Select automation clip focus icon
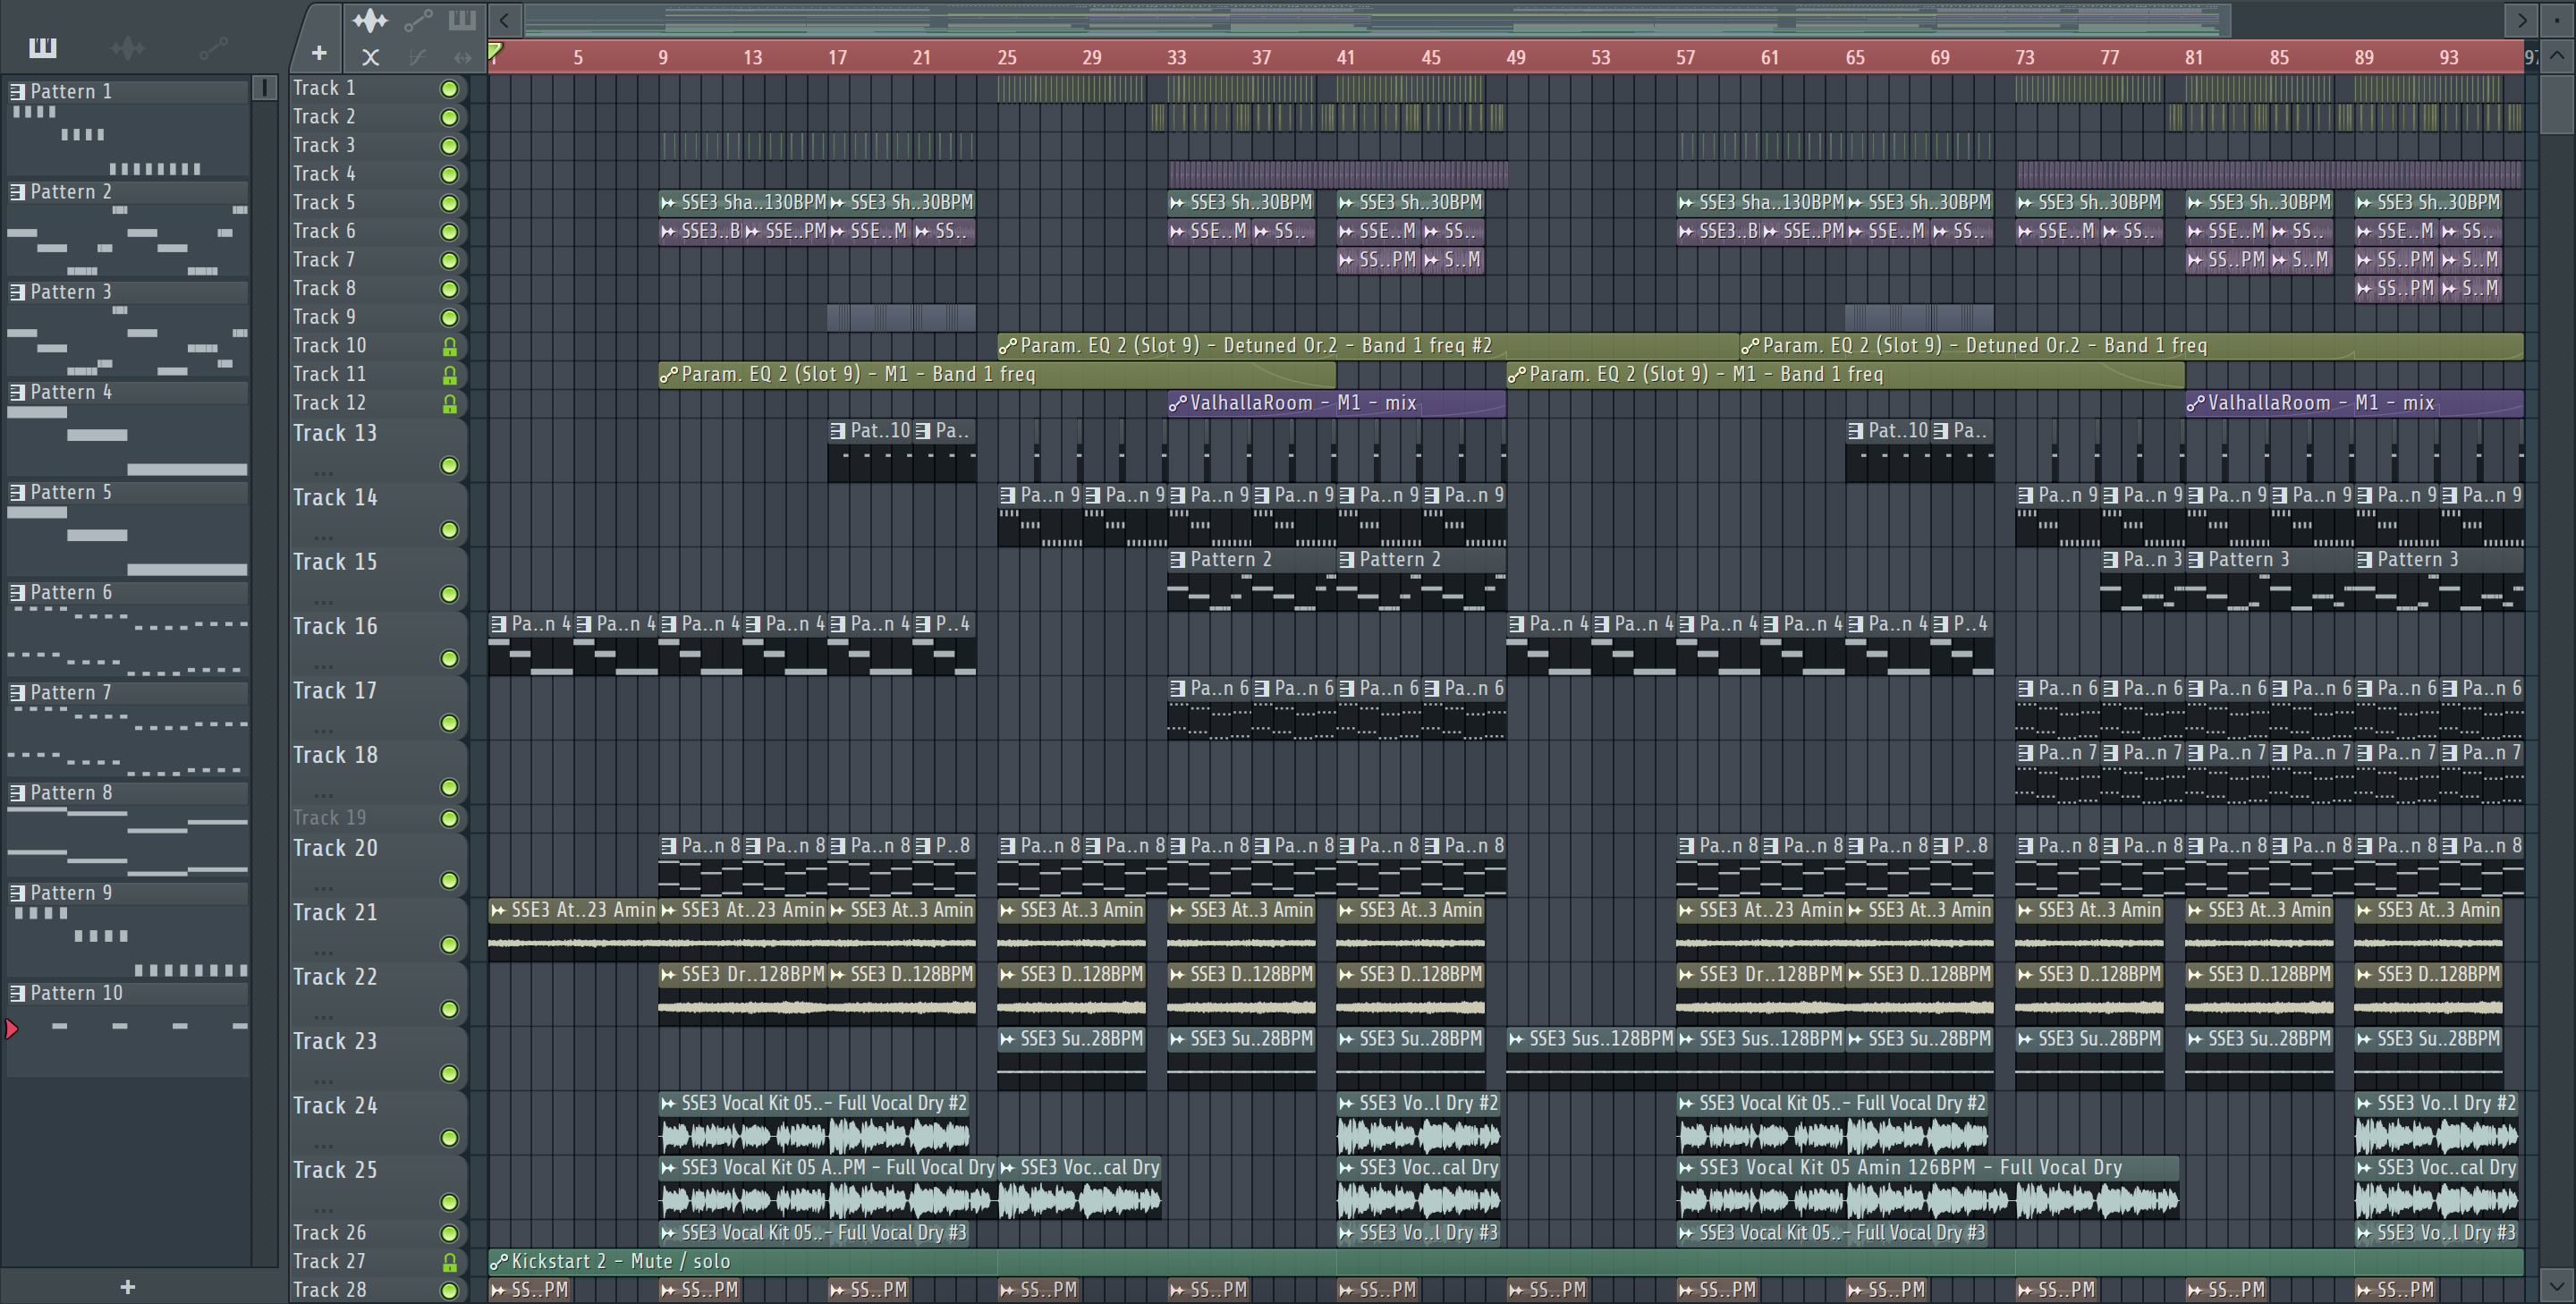Image resolution: width=2576 pixels, height=1304 pixels. pyautogui.click(x=418, y=20)
